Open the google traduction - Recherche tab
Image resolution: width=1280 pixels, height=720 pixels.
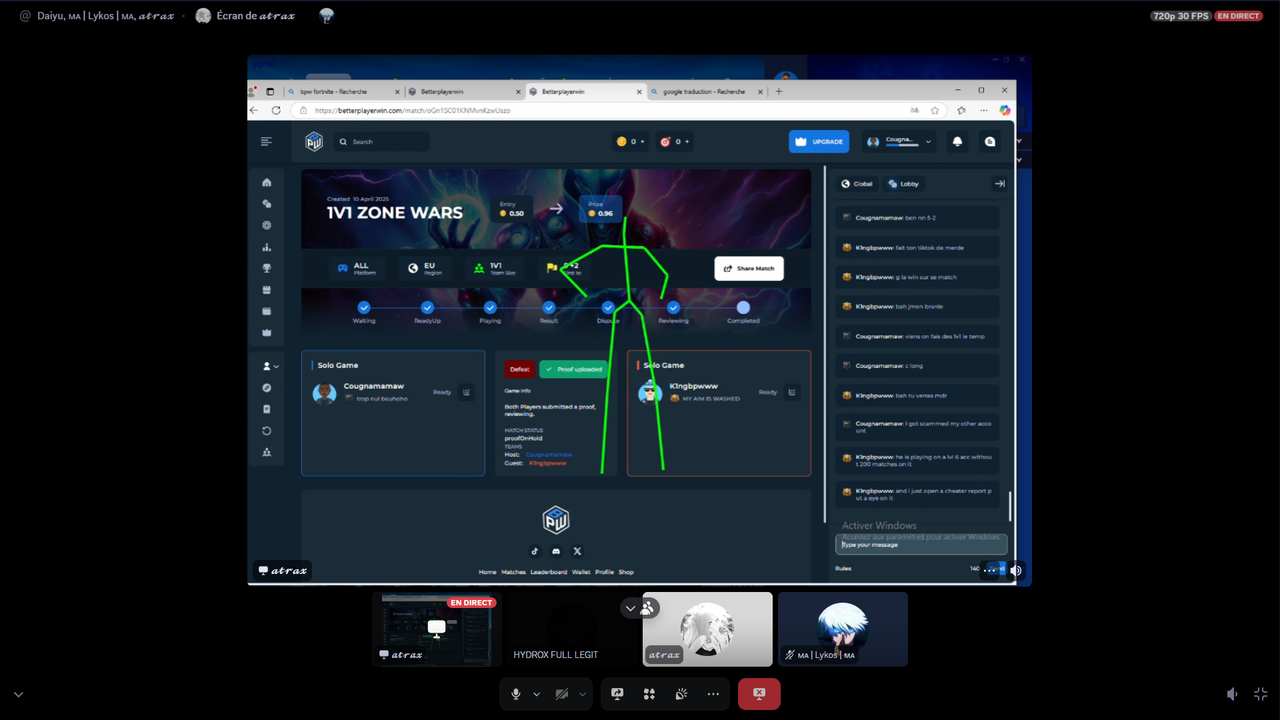pos(708,91)
